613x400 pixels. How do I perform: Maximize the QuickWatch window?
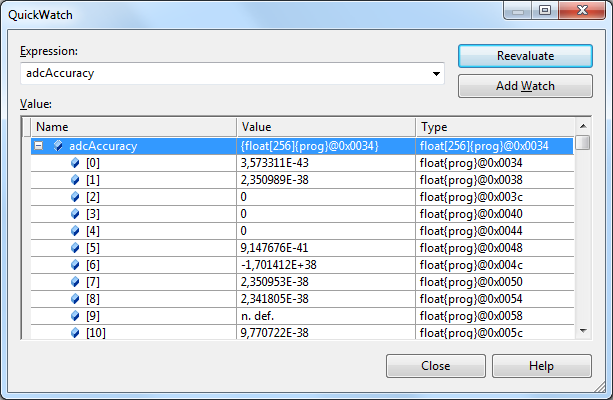point(545,10)
